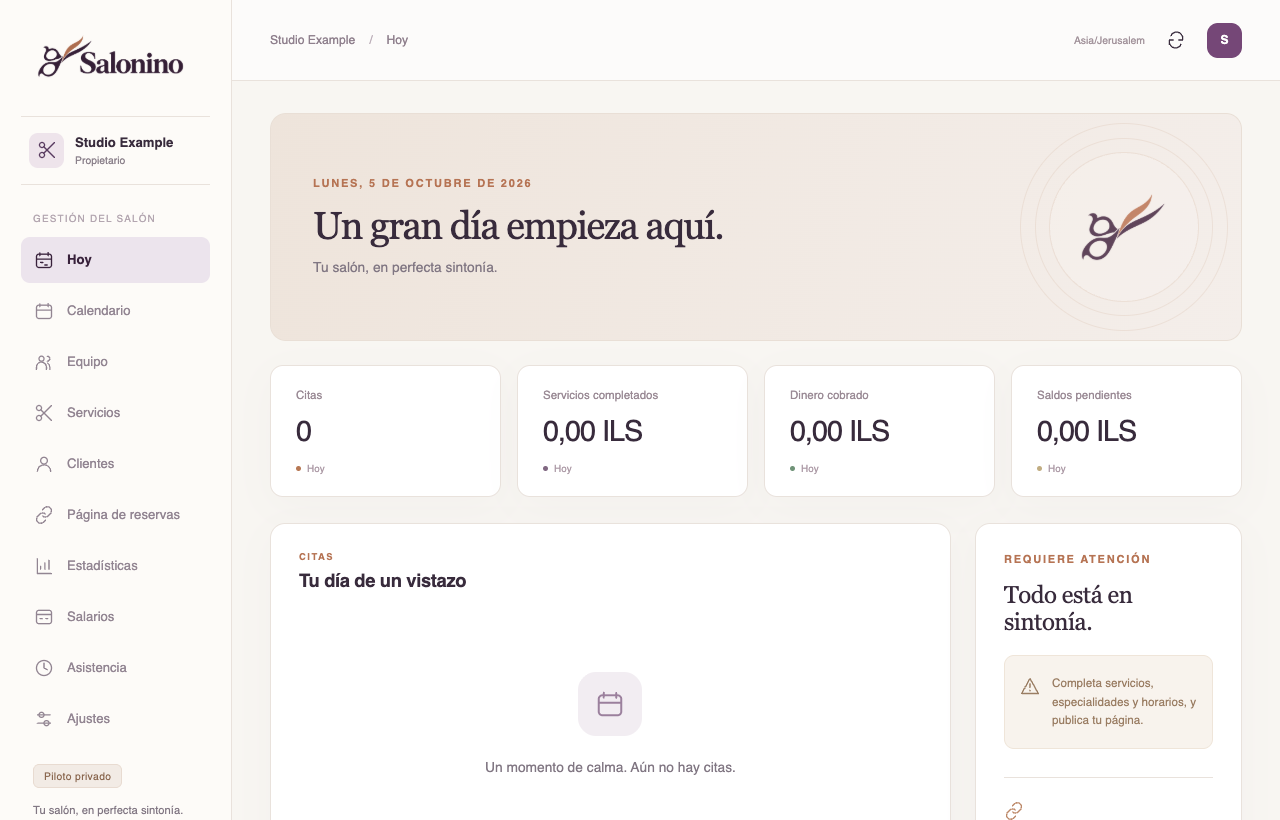Open Ajustes settings
Viewport: 1280px width, 820px height.
coord(115,719)
